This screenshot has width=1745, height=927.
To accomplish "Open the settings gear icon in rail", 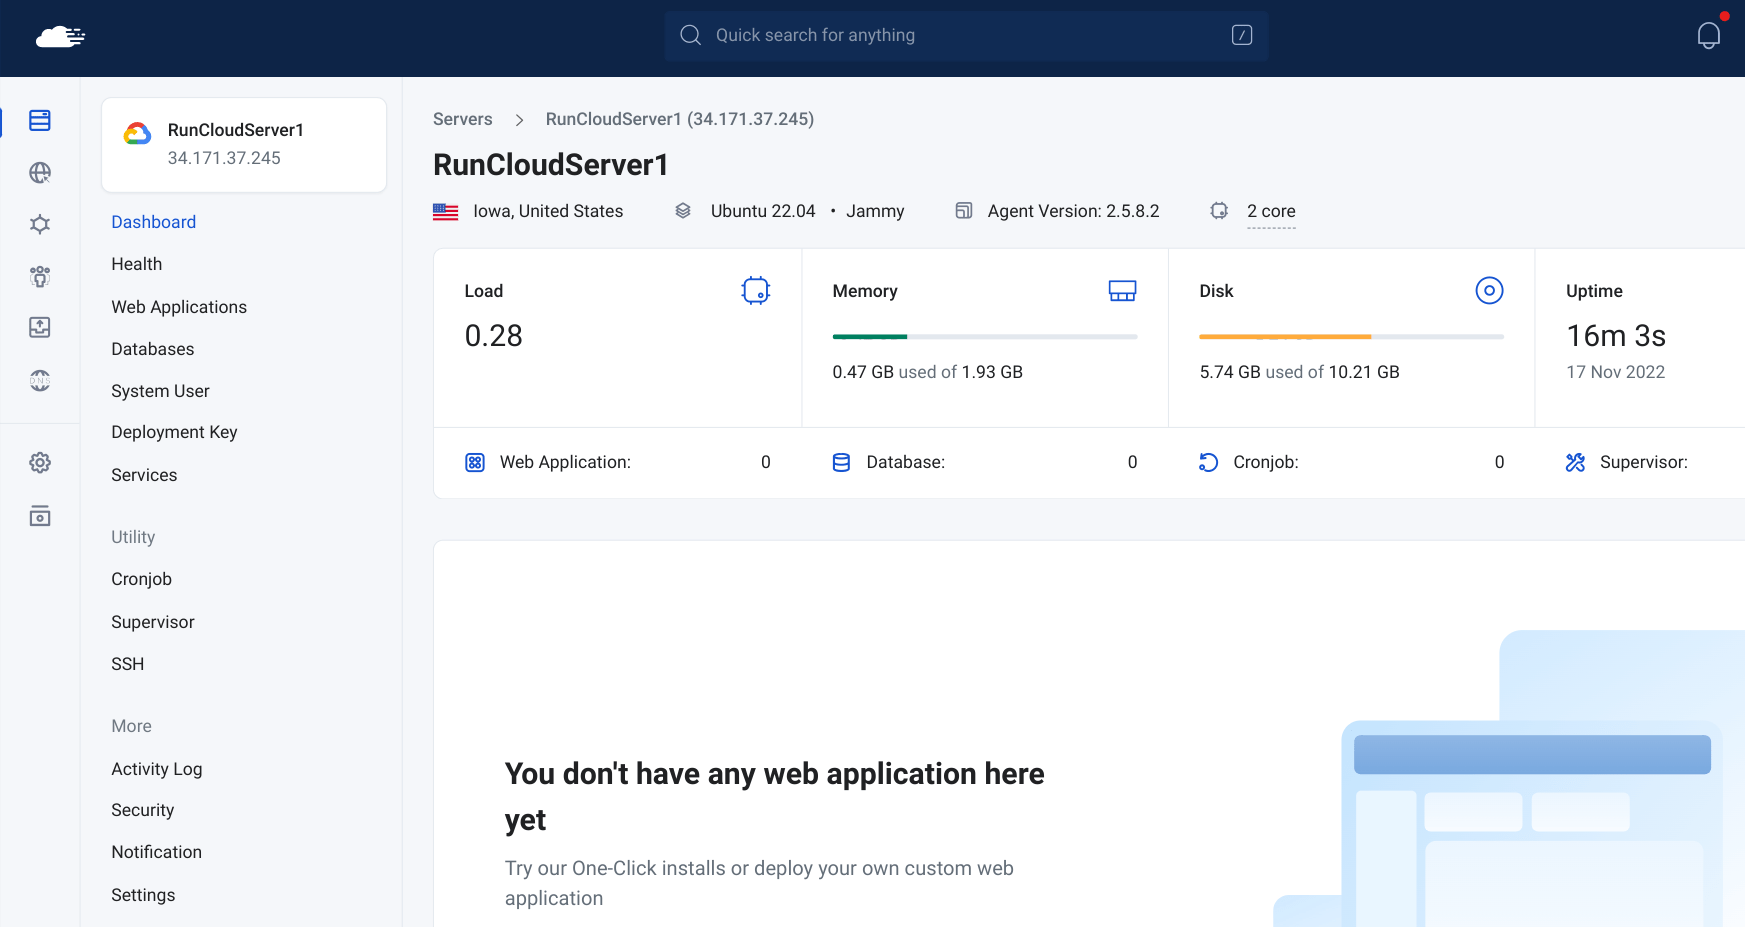I will tap(40, 463).
